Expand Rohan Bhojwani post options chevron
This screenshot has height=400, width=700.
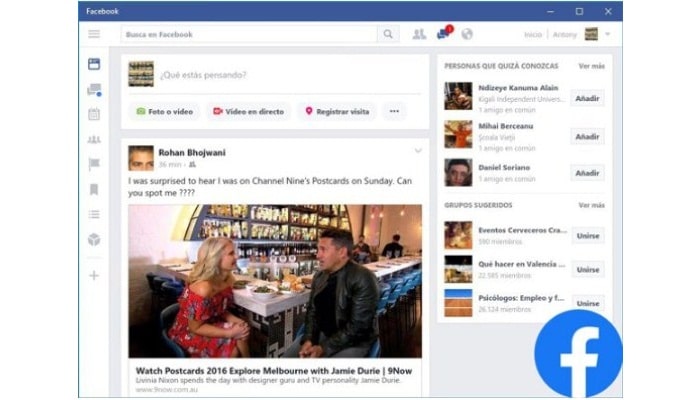click(418, 151)
